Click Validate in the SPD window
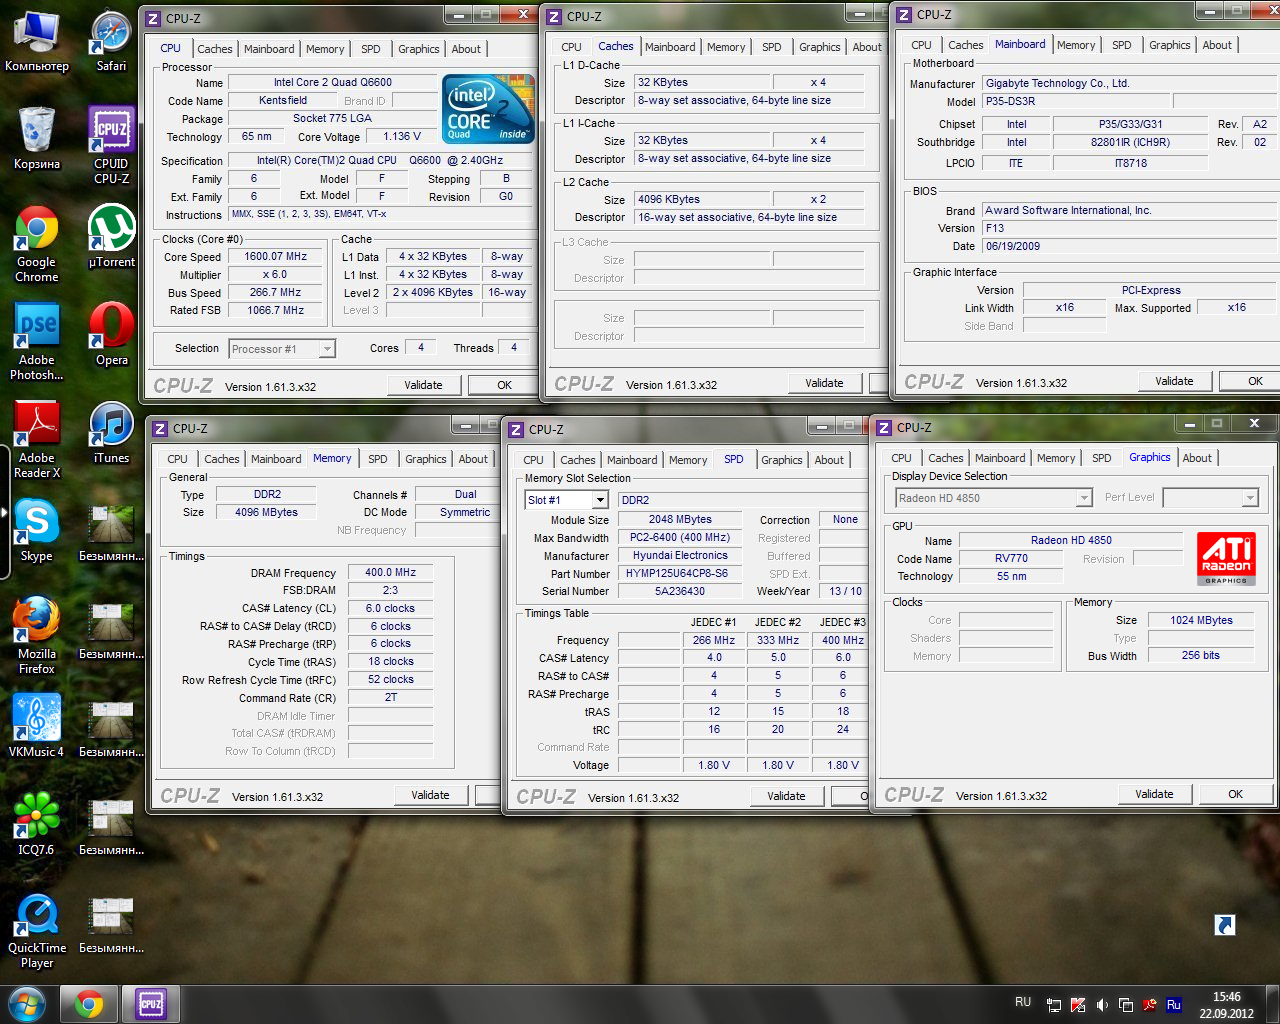The width and height of the screenshot is (1280, 1024). click(786, 796)
